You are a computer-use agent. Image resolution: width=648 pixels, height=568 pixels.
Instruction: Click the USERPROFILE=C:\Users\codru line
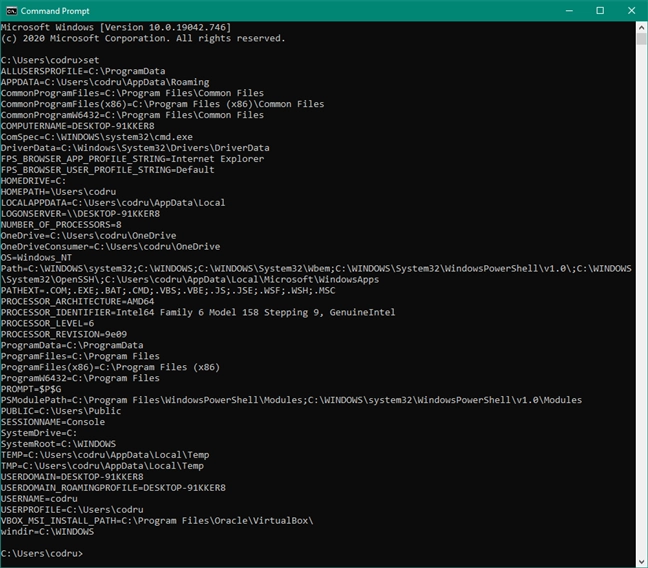click(72, 509)
